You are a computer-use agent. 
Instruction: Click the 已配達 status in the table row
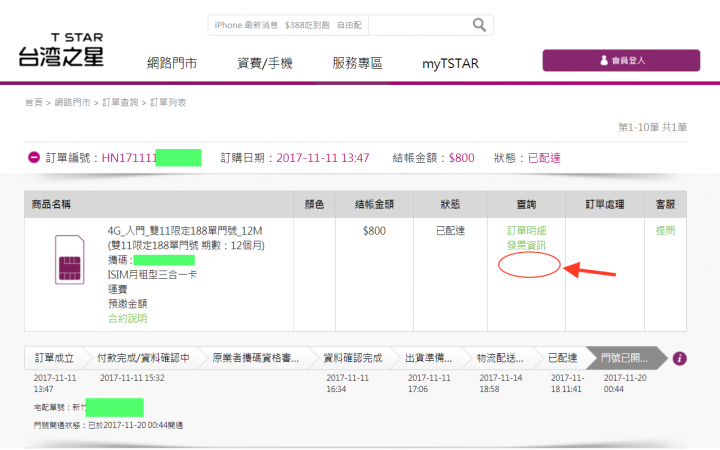pos(450,231)
